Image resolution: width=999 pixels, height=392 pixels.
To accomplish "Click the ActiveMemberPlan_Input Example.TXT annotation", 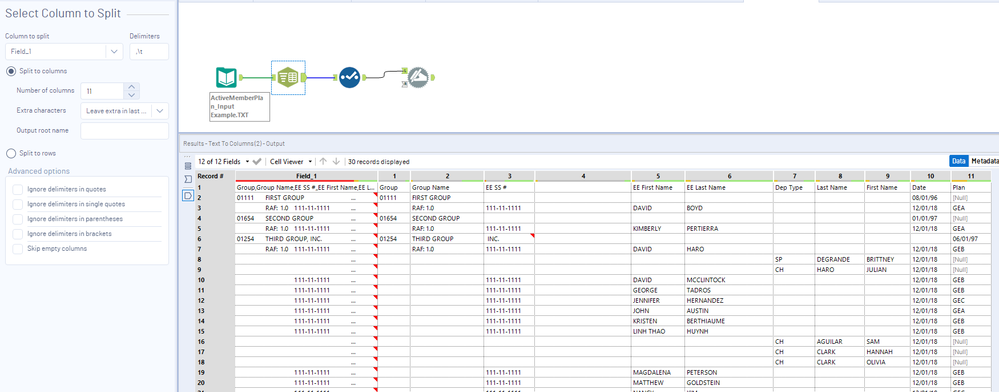I will tap(240, 107).
